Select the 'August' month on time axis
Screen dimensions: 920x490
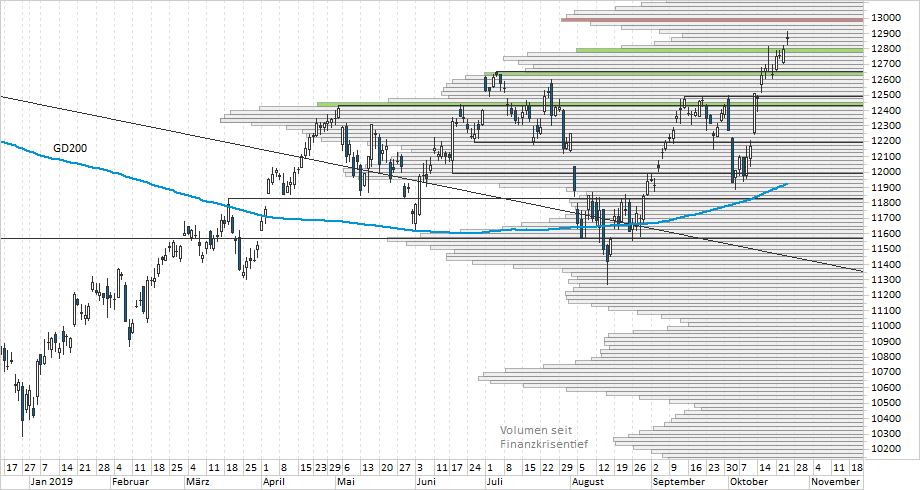587,481
